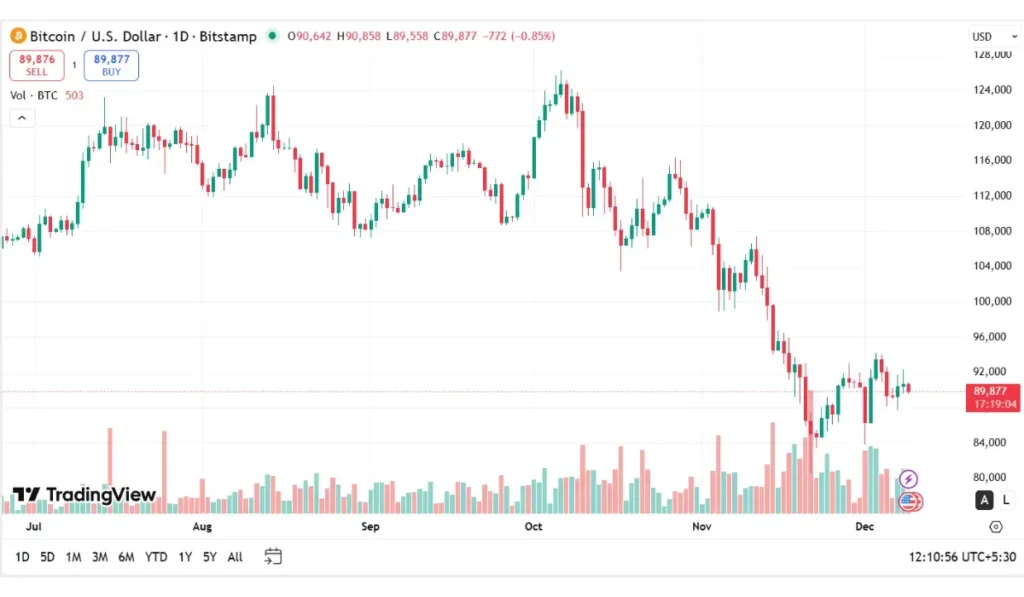
Task: Click the 89,877 price label on the scale
Action: click(990, 390)
